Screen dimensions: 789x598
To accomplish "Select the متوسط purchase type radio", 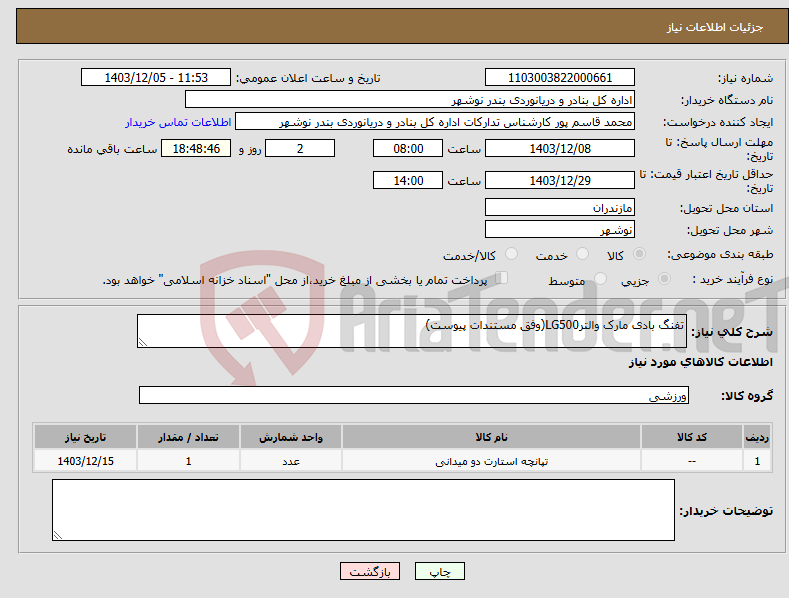I will click(600, 279).
